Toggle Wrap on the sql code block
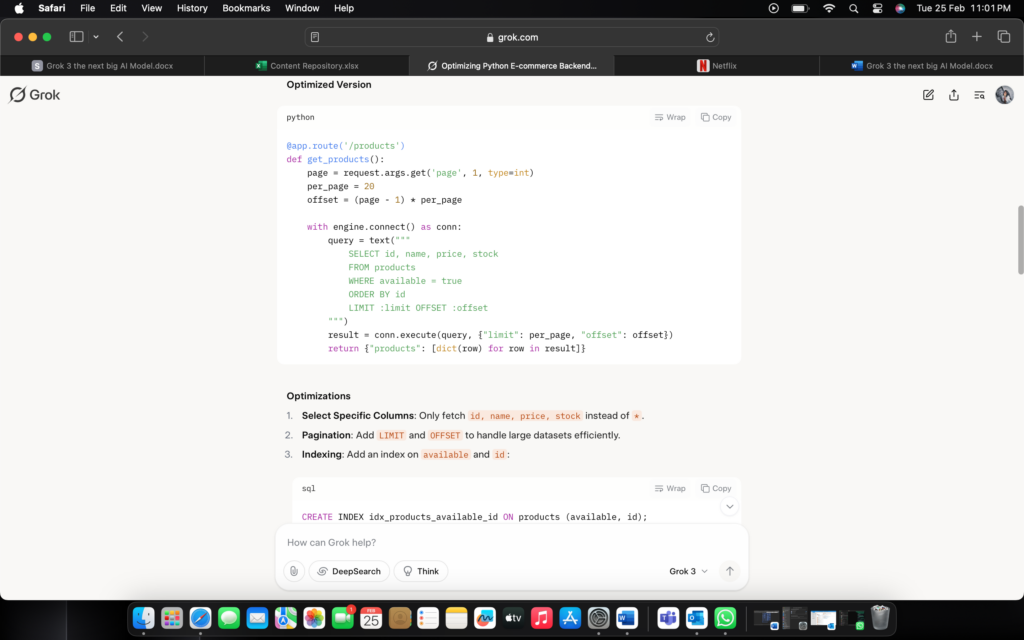The image size is (1024, 640). pyautogui.click(x=670, y=489)
